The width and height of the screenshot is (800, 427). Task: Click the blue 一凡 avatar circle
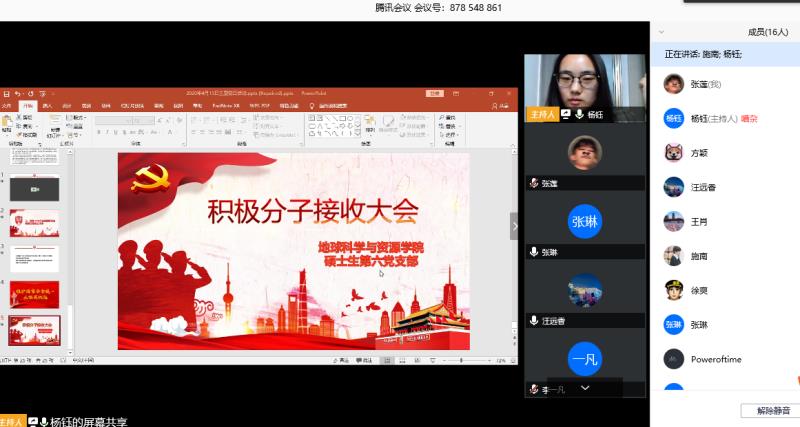coord(585,358)
